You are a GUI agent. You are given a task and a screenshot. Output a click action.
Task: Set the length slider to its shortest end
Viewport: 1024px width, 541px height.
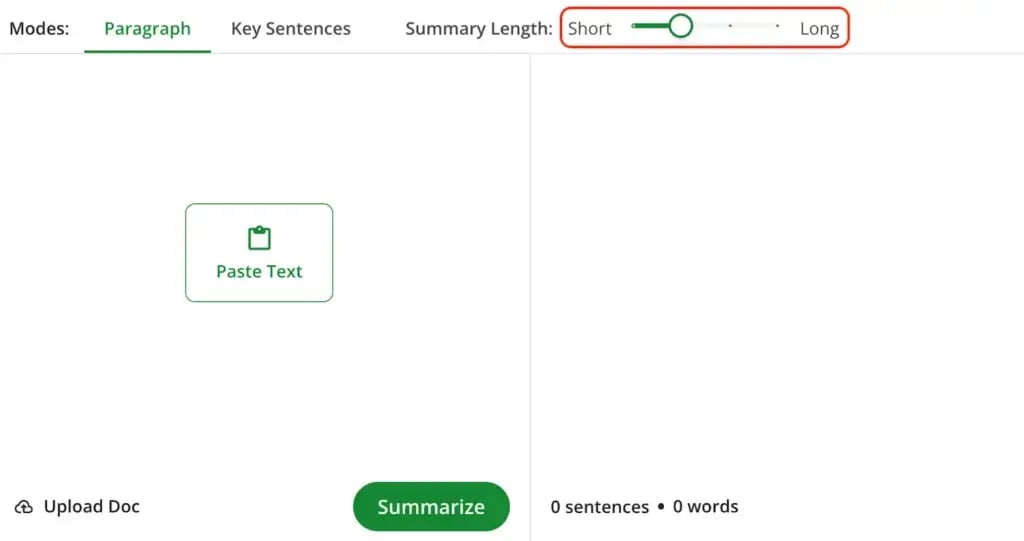pos(634,26)
